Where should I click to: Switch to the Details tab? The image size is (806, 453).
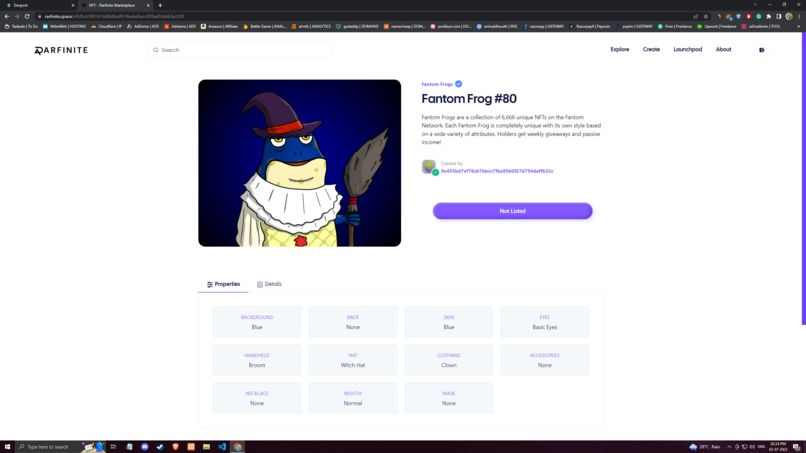pyautogui.click(x=269, y=284)
